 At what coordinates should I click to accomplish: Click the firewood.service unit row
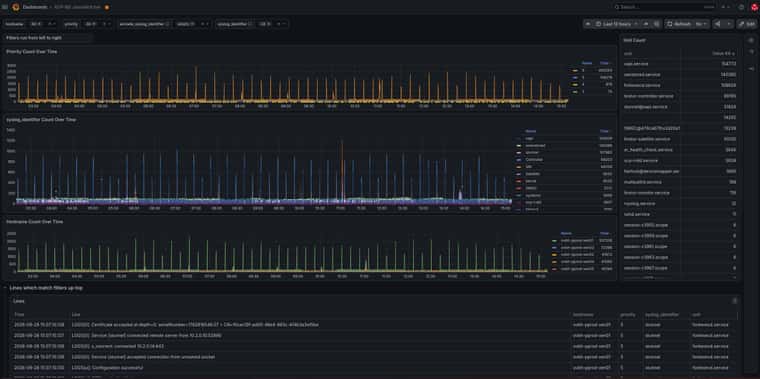coord(680,85)
